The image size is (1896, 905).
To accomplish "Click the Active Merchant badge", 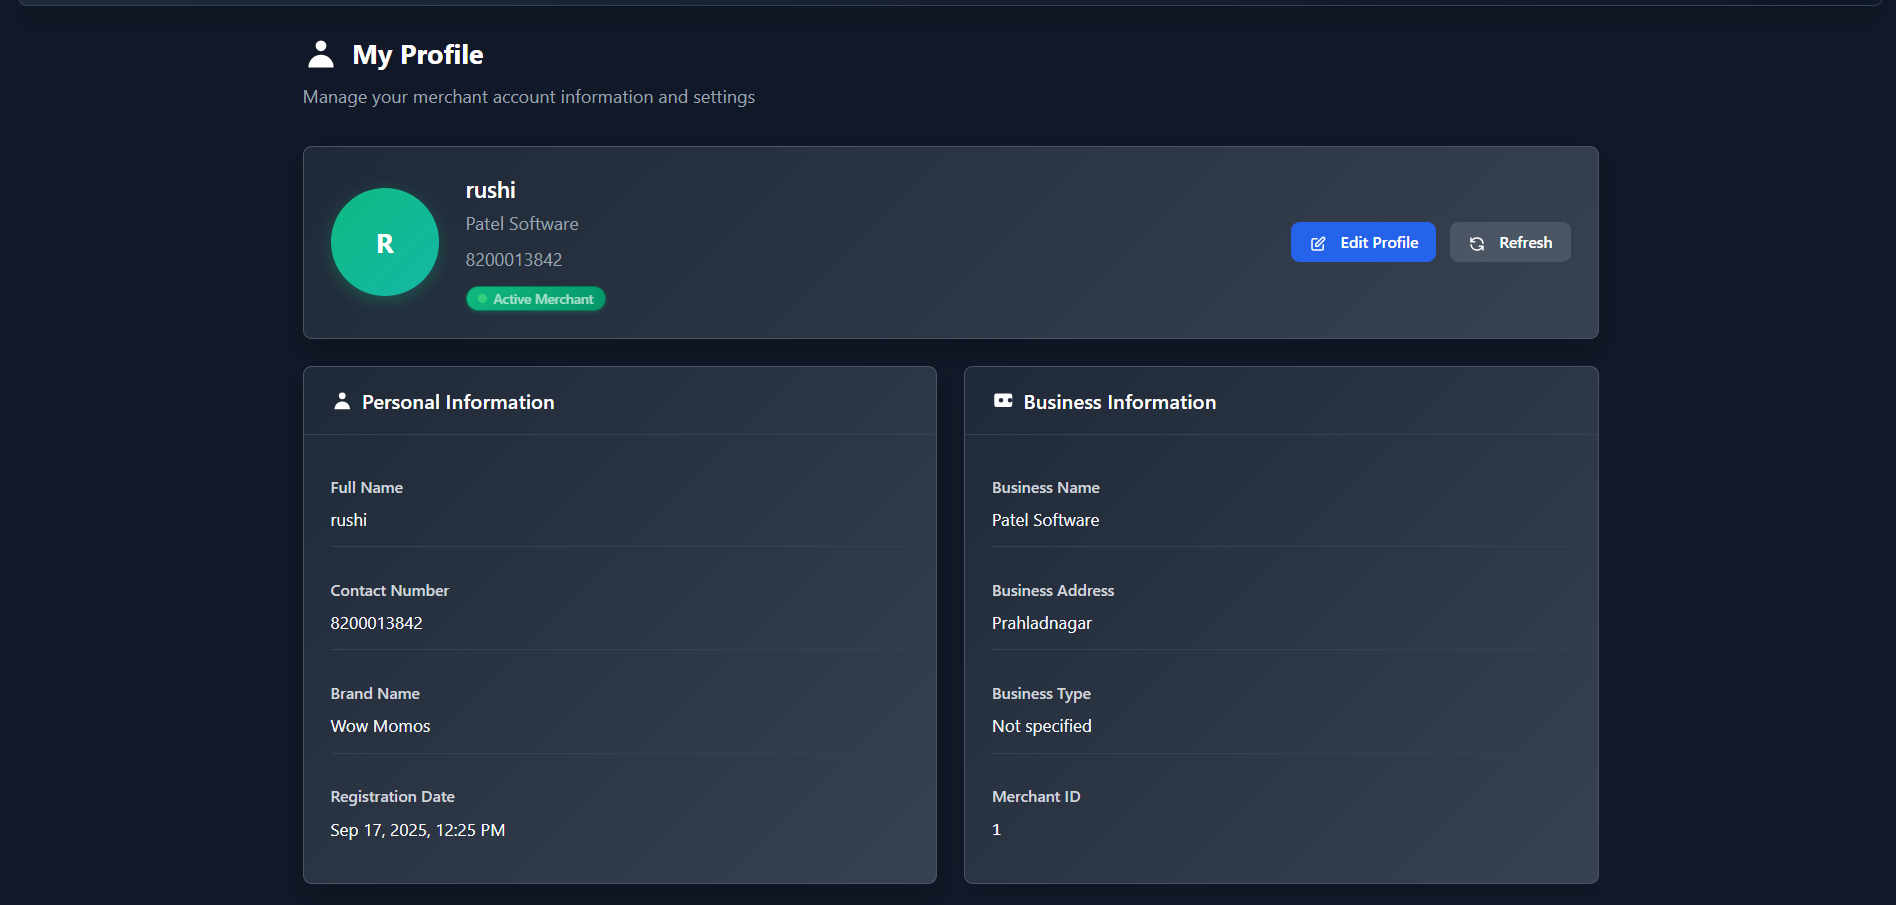I will [535, 298].
